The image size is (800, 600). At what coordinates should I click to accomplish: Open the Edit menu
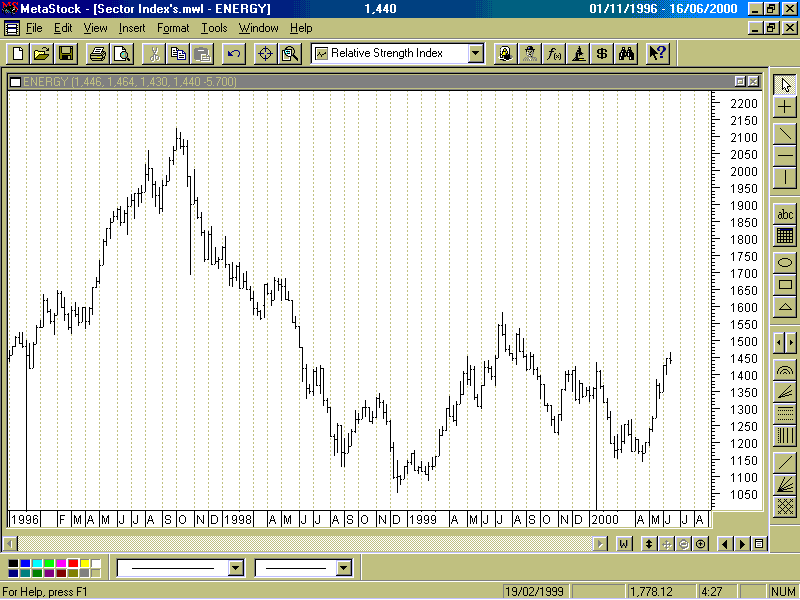tap(63, 28)
